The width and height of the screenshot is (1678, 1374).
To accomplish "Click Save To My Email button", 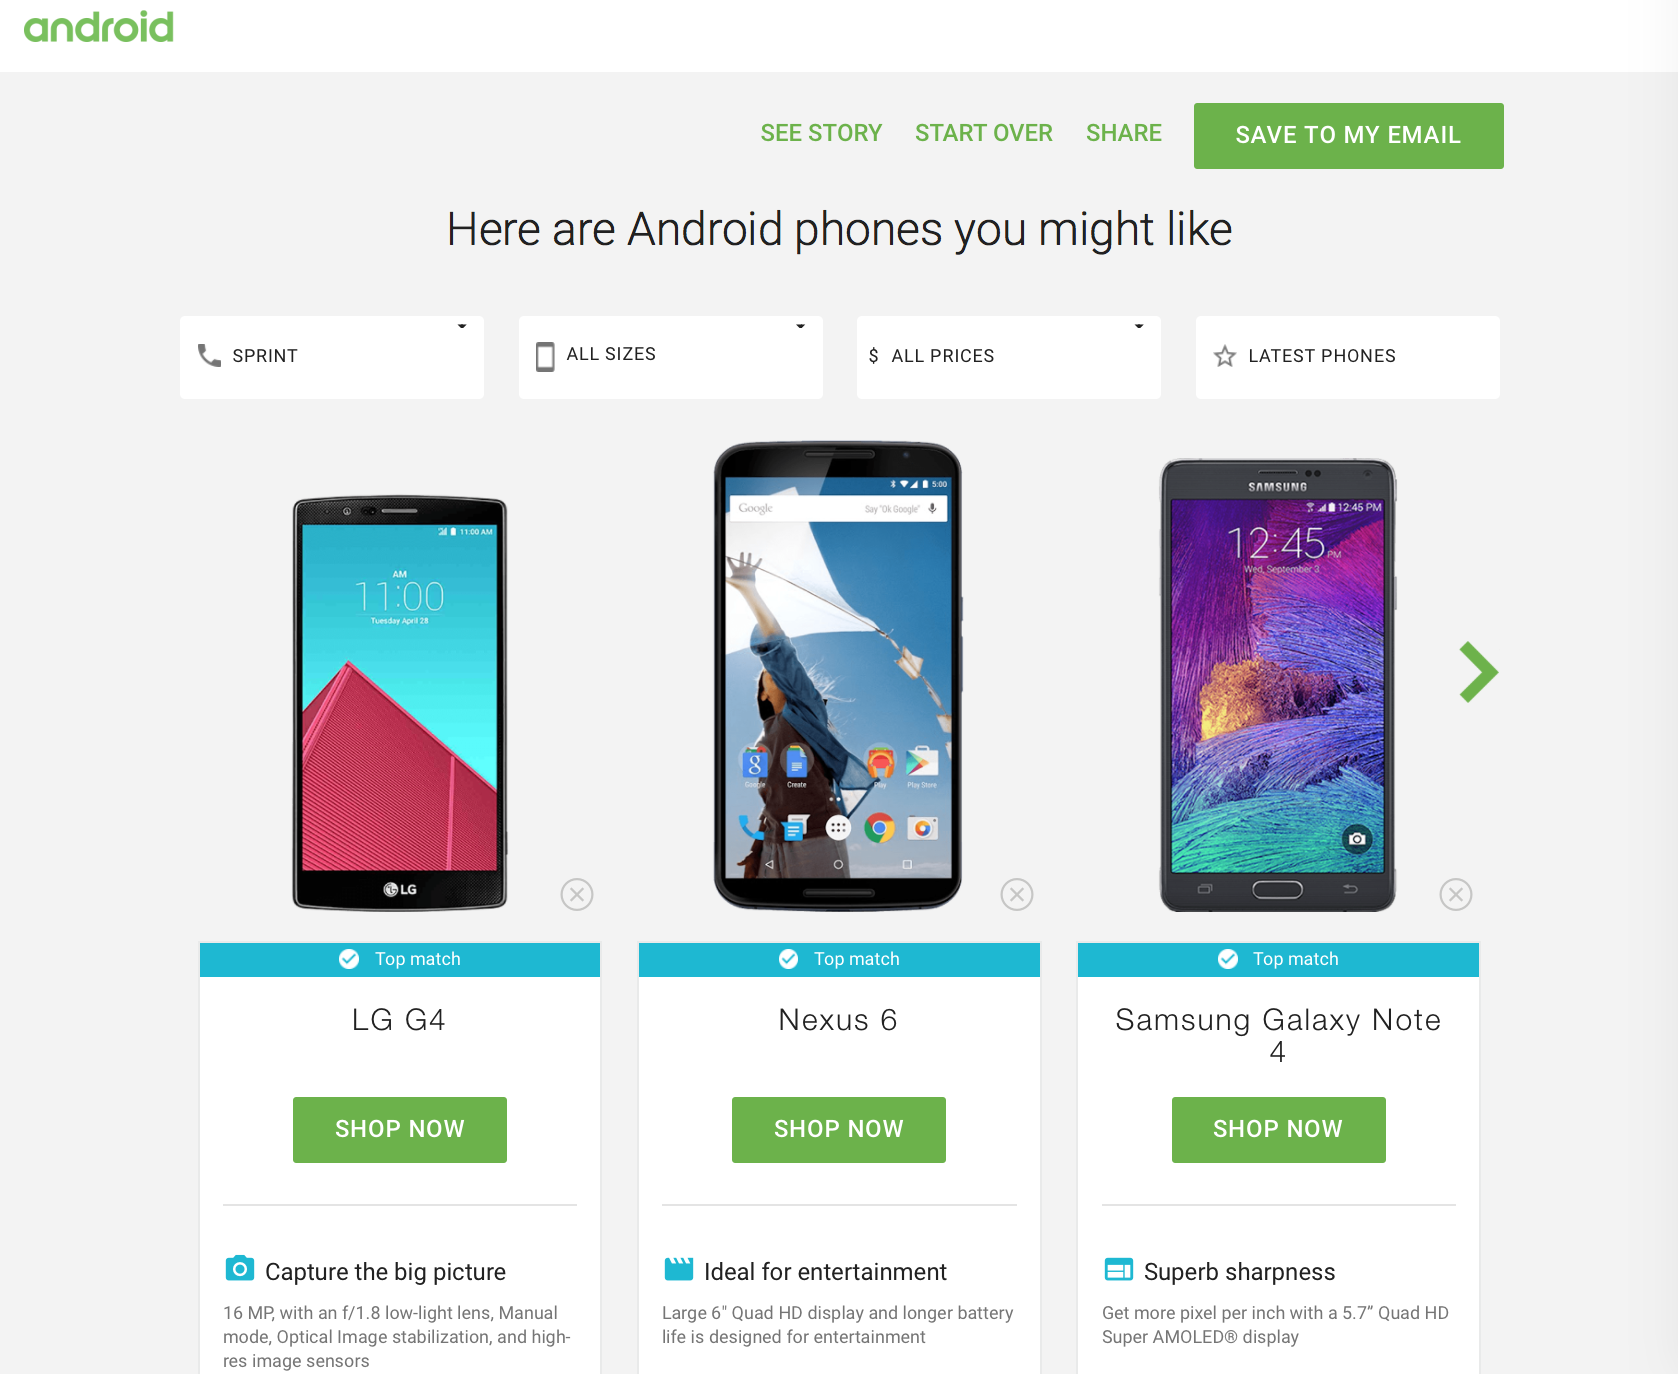I will tap(1349, 136).
